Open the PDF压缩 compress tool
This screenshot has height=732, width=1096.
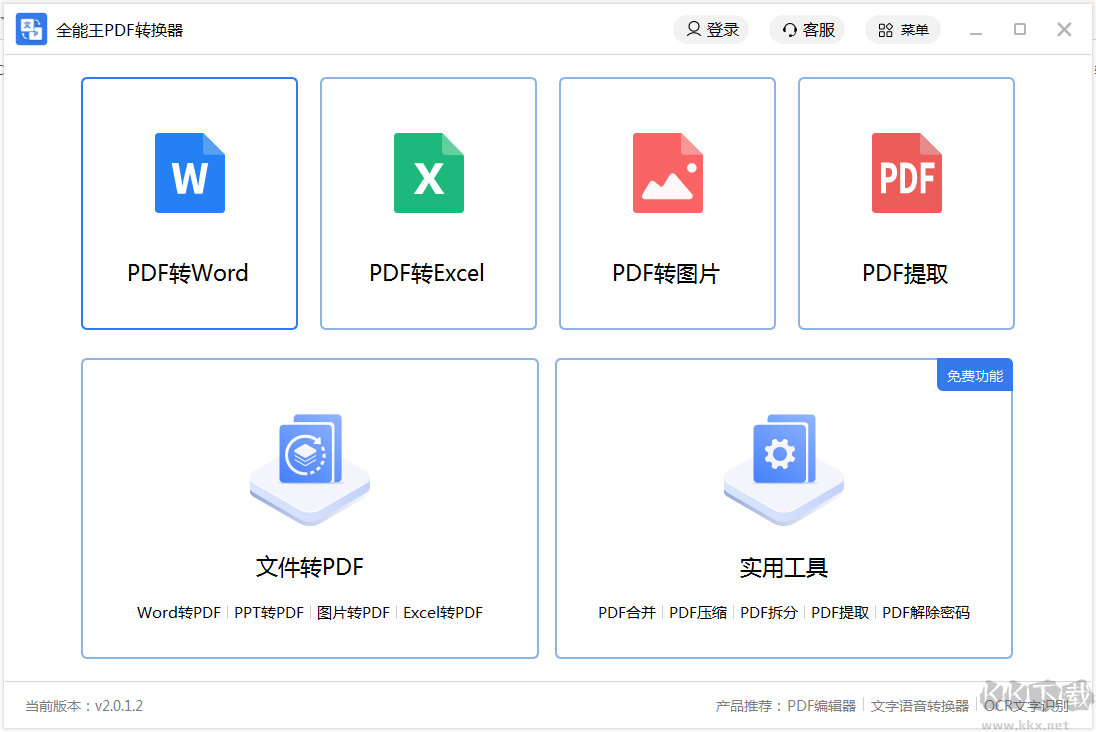coord(698,613)
